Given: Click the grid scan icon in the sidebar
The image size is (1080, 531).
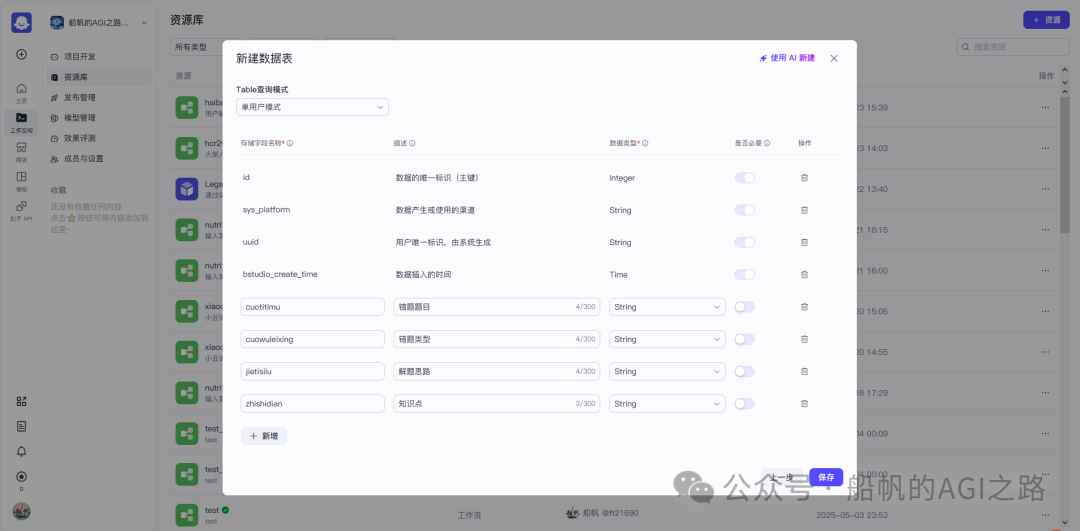Looking at the screenshot, I should [21, 402].
